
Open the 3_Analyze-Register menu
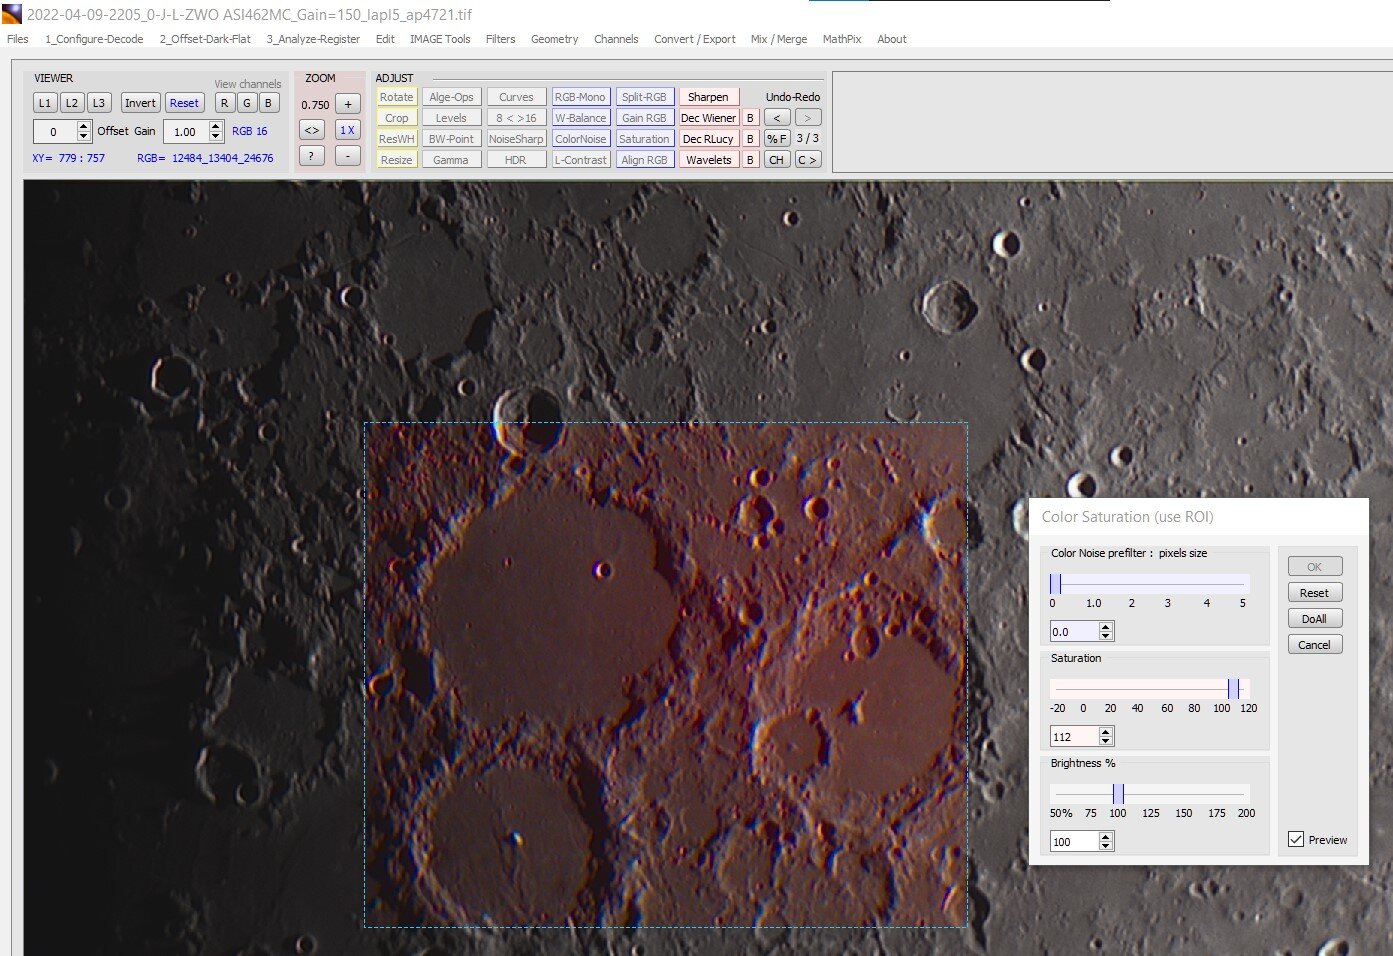313,39
